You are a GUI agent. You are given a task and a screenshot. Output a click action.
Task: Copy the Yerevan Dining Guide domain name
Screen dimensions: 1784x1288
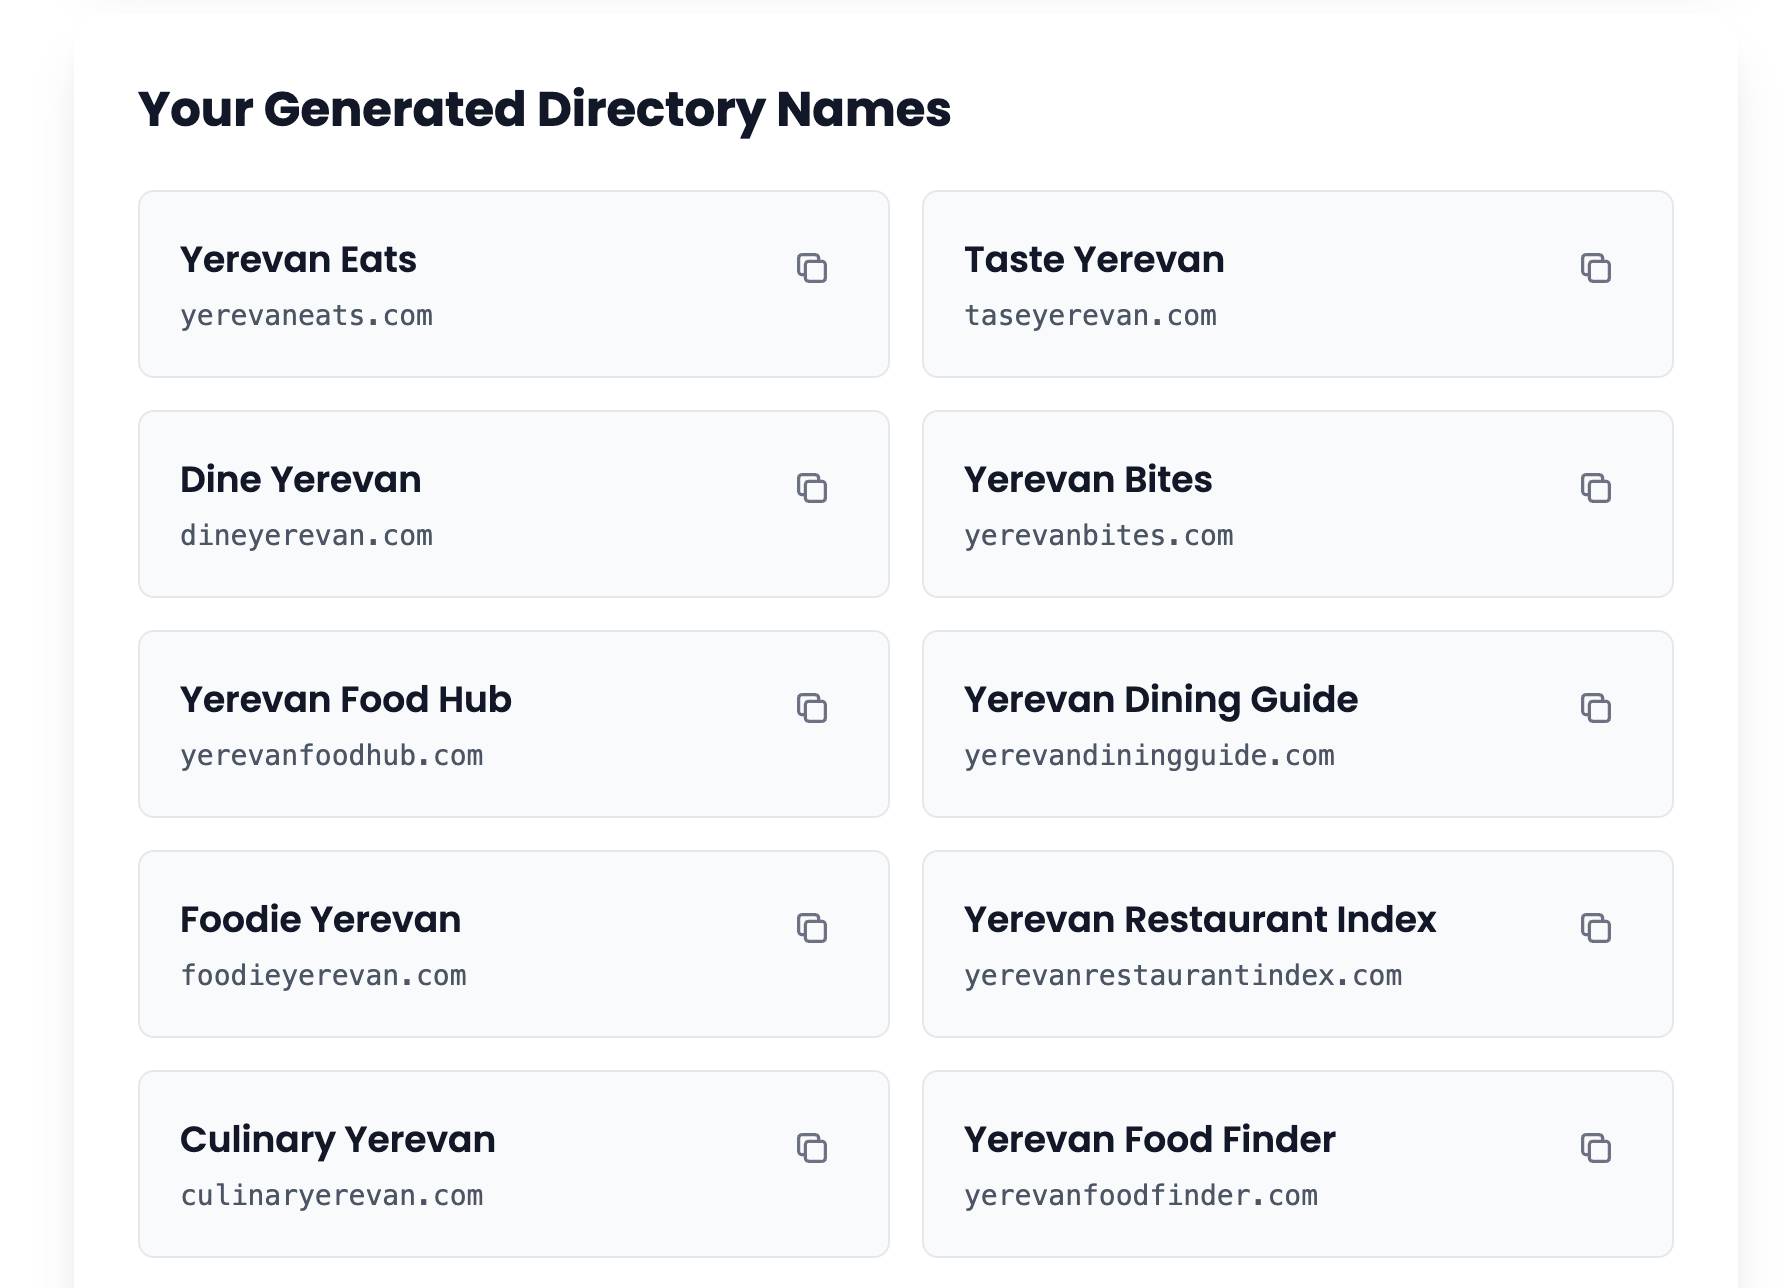pos(1597,709)
